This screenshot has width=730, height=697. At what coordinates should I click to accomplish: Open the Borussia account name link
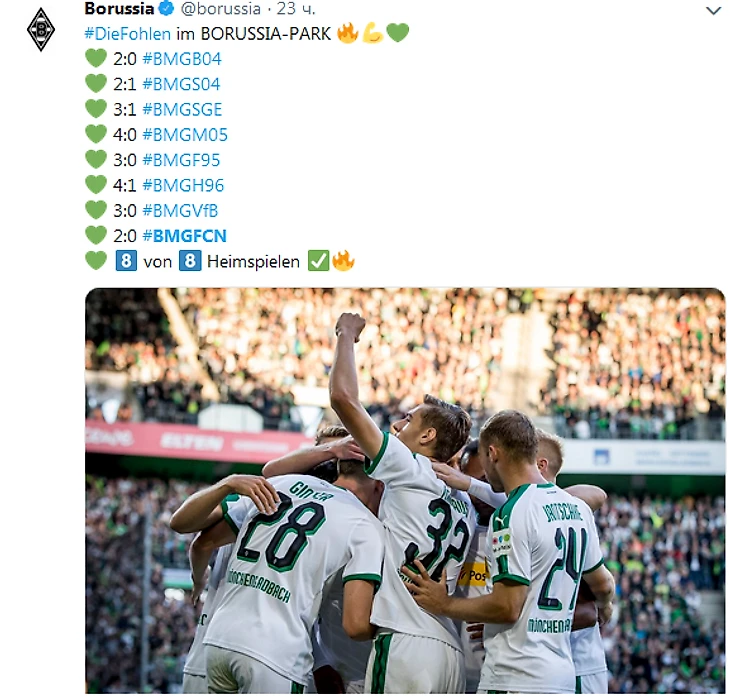(119, 8)
